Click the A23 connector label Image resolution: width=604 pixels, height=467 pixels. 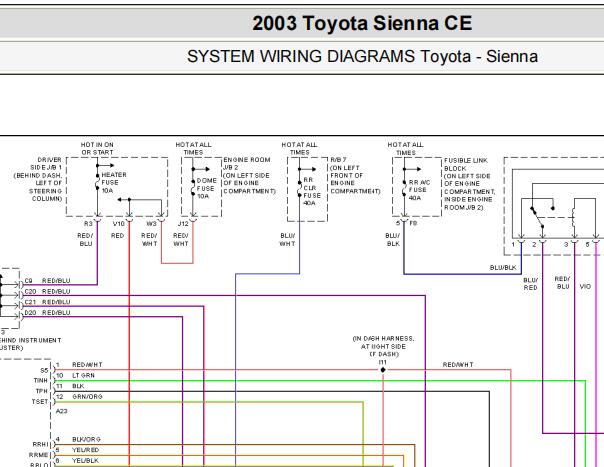[x=62, y=411]
